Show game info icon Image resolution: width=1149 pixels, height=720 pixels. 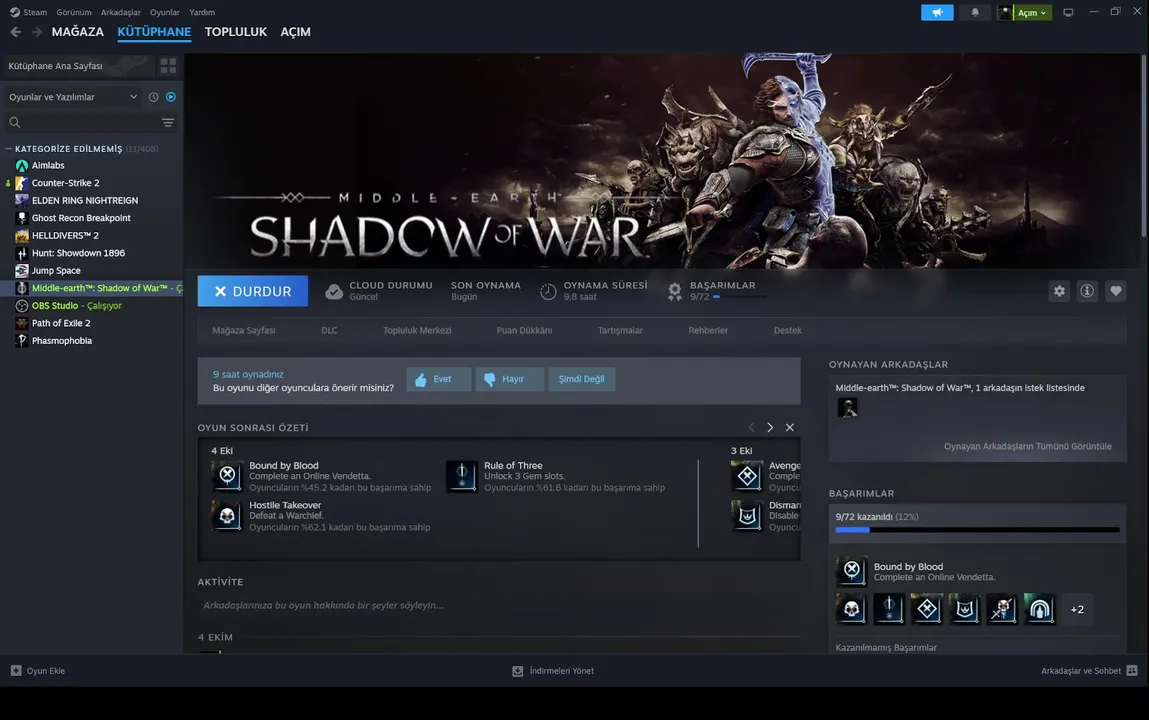pyautogui.click(x=1087, y=291)
